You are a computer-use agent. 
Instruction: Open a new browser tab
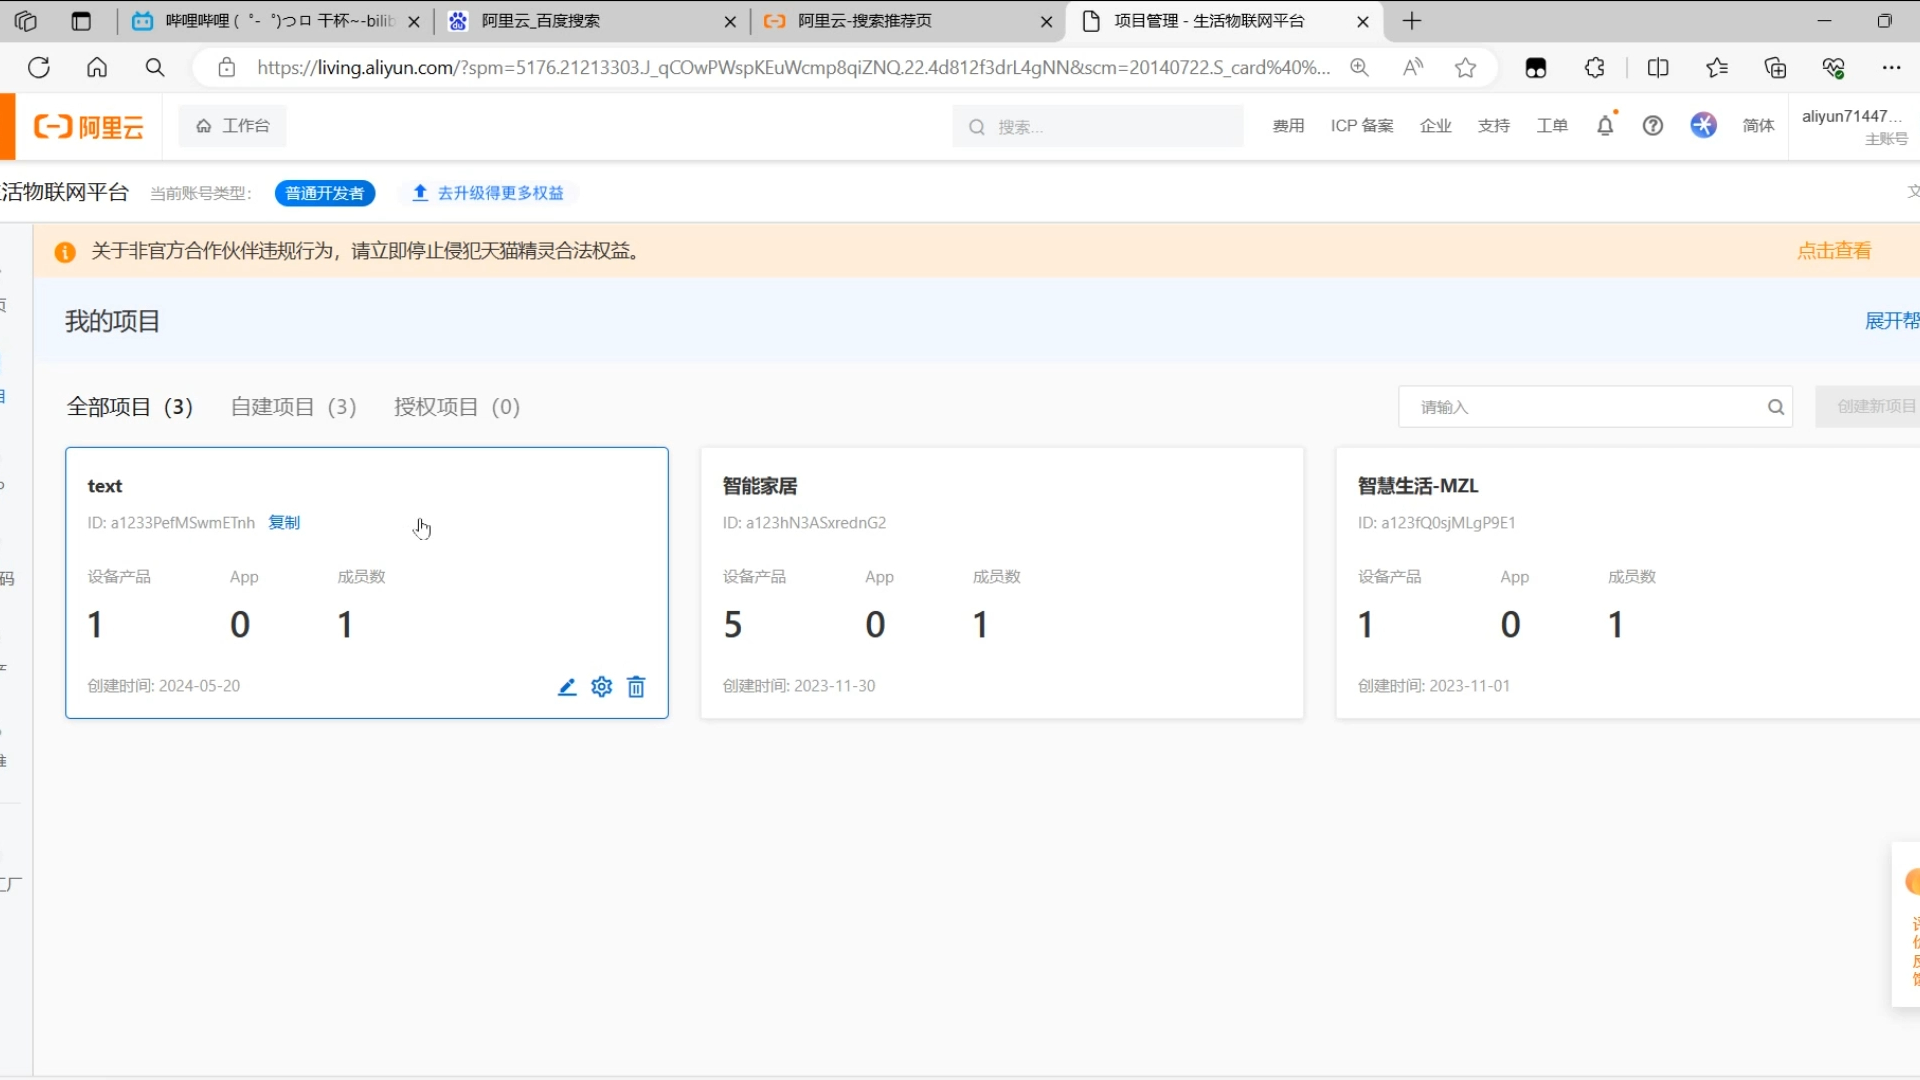pos(1412,21)
